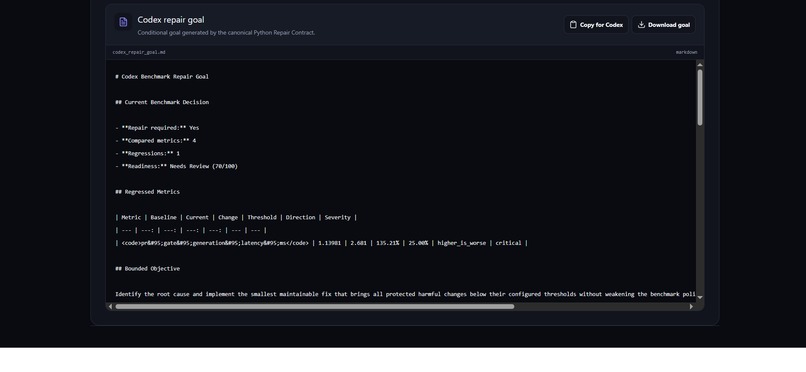Click the Codex repair goal document icon
806x372 pixels.
[x=123, y=22]
